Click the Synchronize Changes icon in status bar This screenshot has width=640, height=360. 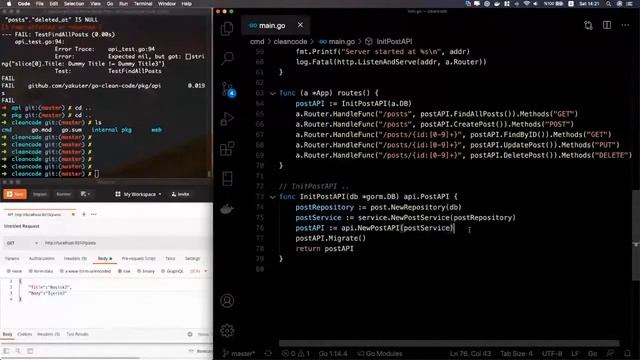coord(268,354)
